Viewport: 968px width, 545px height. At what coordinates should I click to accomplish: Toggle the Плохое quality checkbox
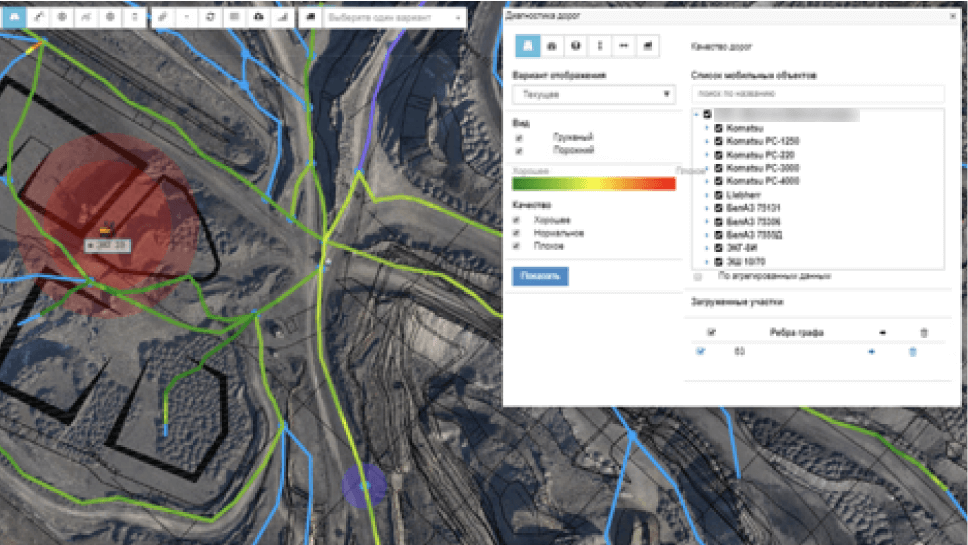pyautogui.click(x=518, y=245)
